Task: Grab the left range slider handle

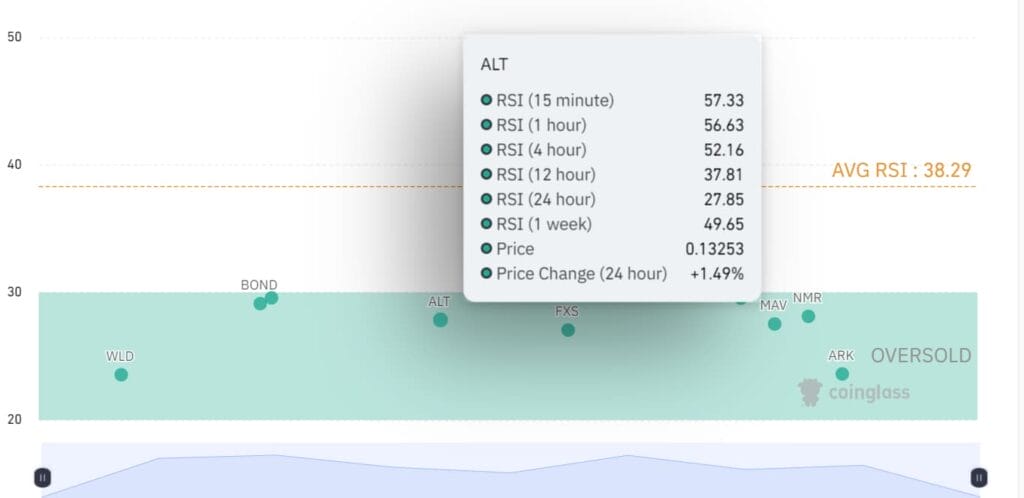Action: [42, 477]
